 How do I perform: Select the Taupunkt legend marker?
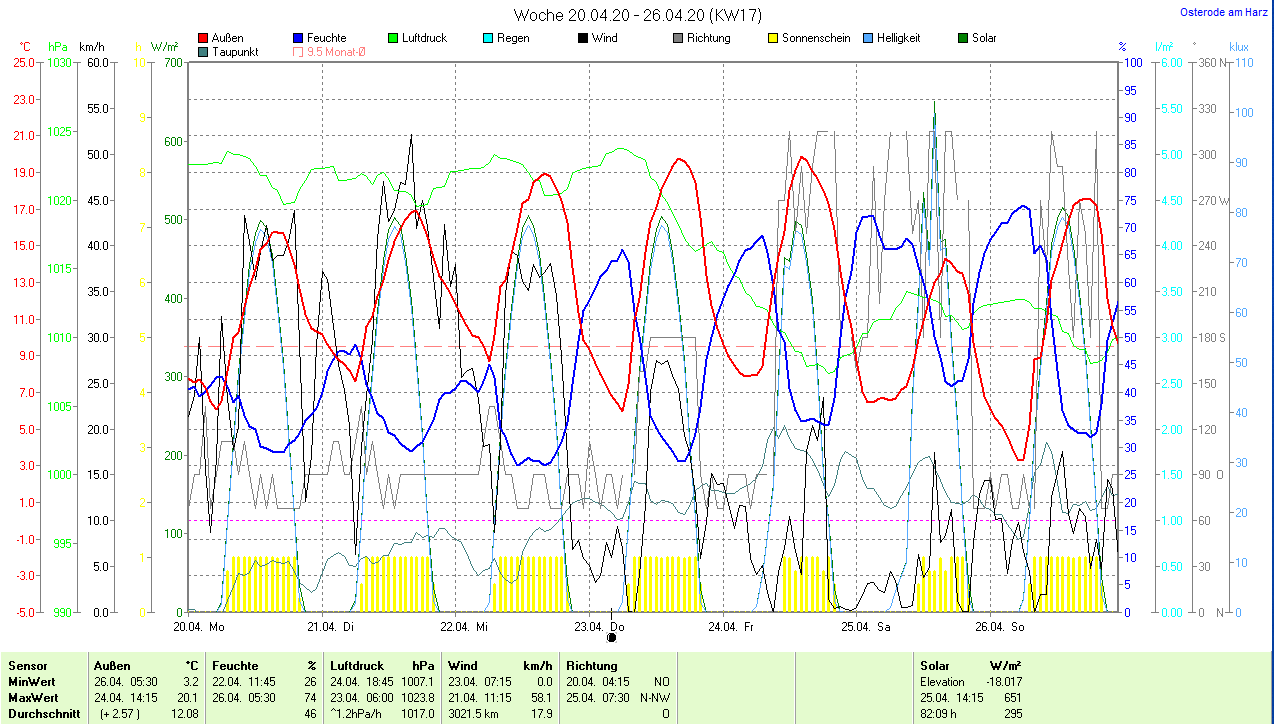203,52
